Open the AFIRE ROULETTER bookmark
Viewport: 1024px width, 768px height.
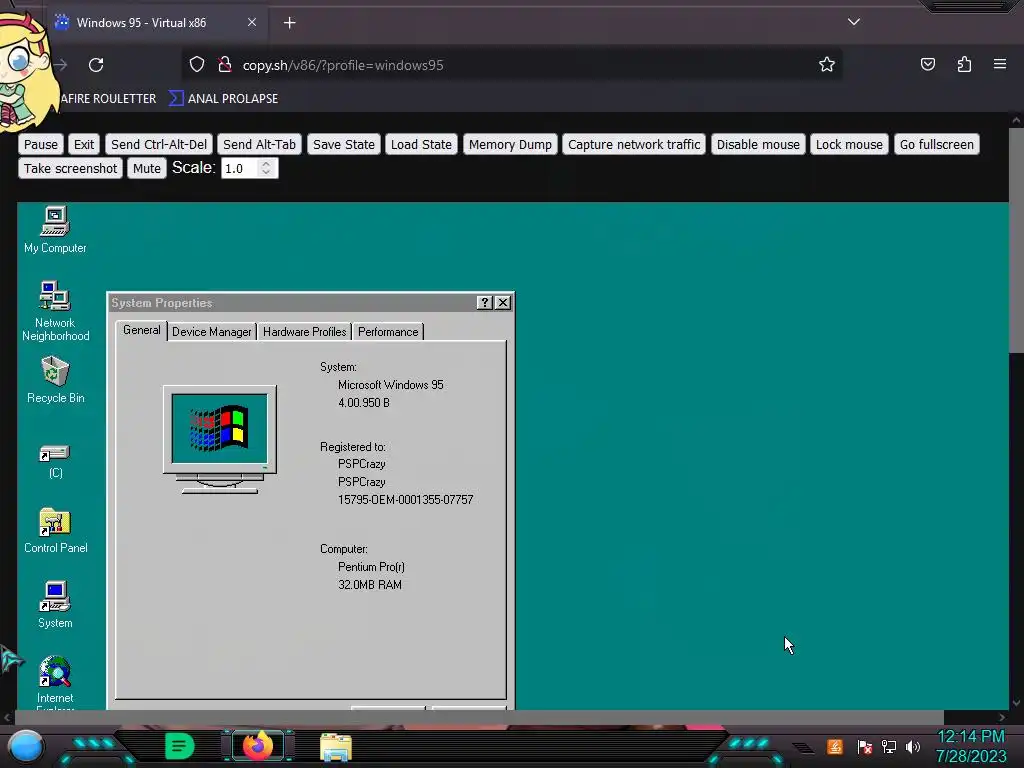click(108, 99)
